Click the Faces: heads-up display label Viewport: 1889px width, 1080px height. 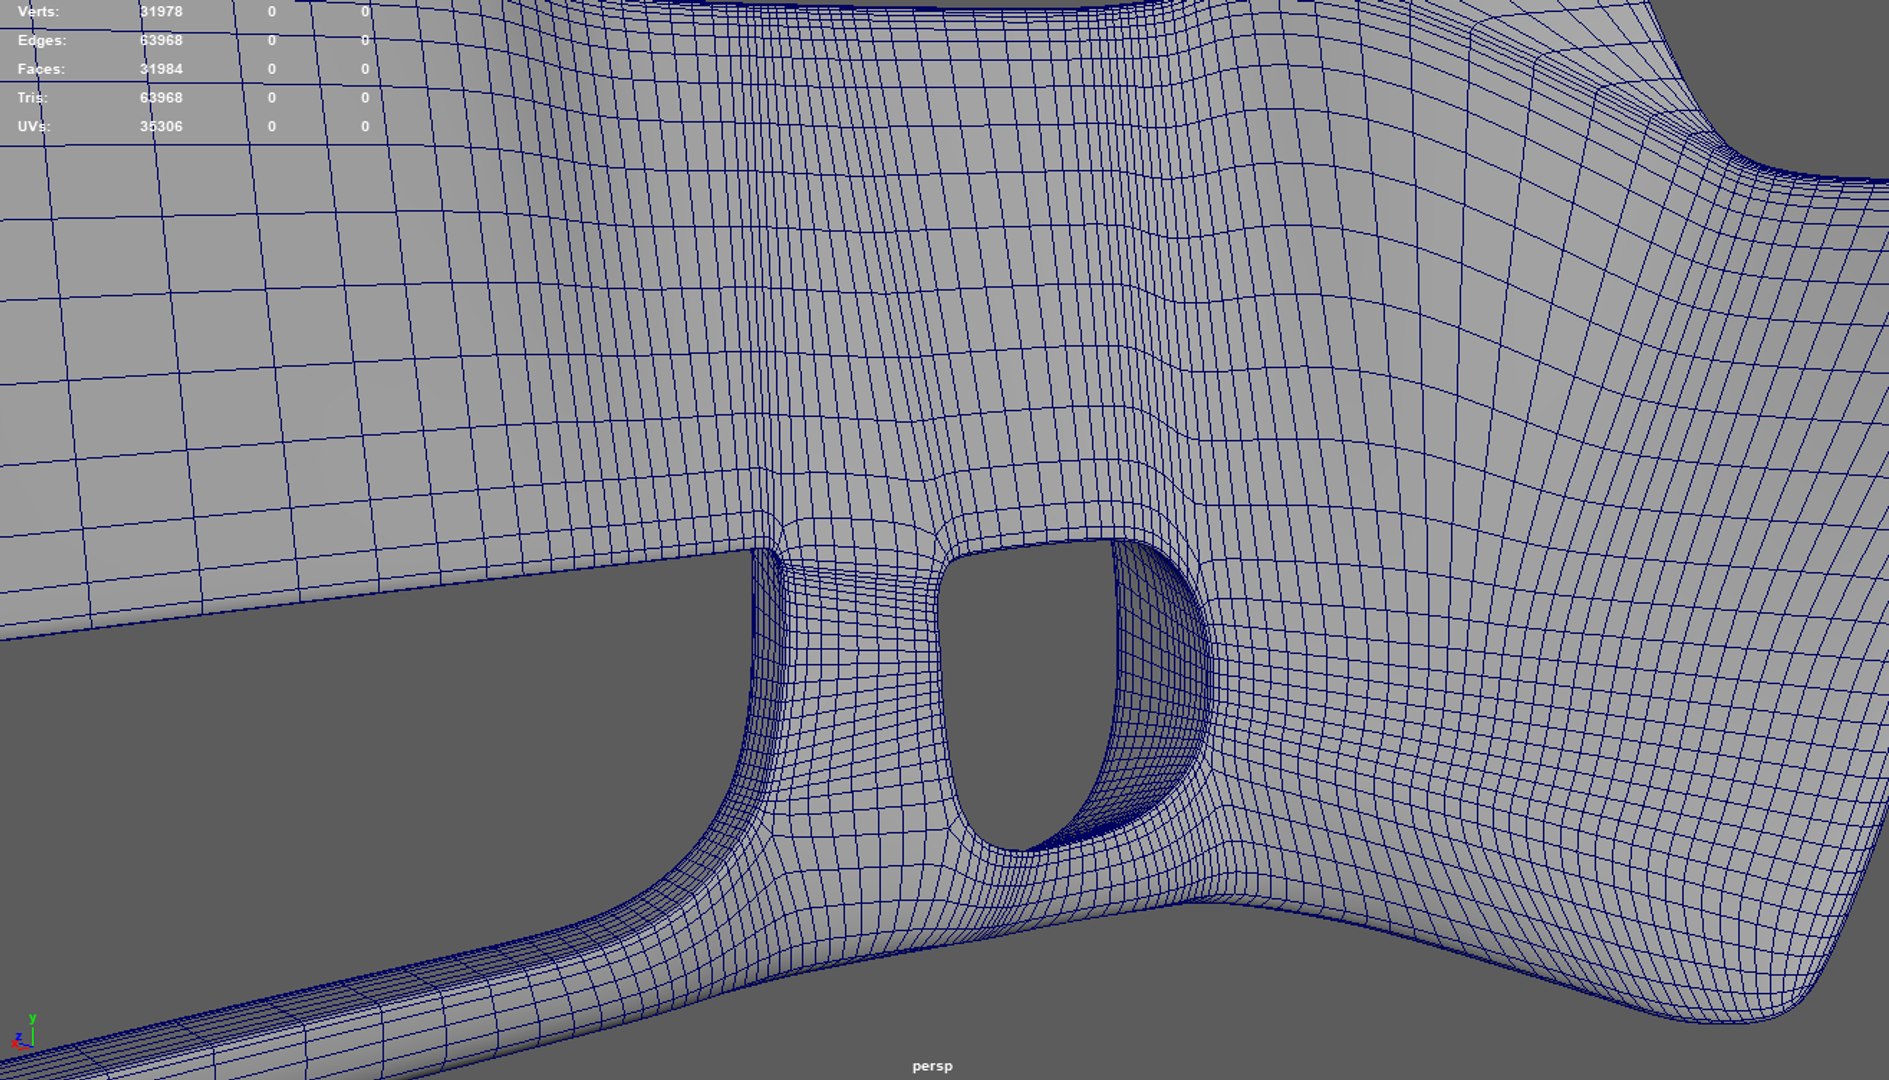pos(41,69)
